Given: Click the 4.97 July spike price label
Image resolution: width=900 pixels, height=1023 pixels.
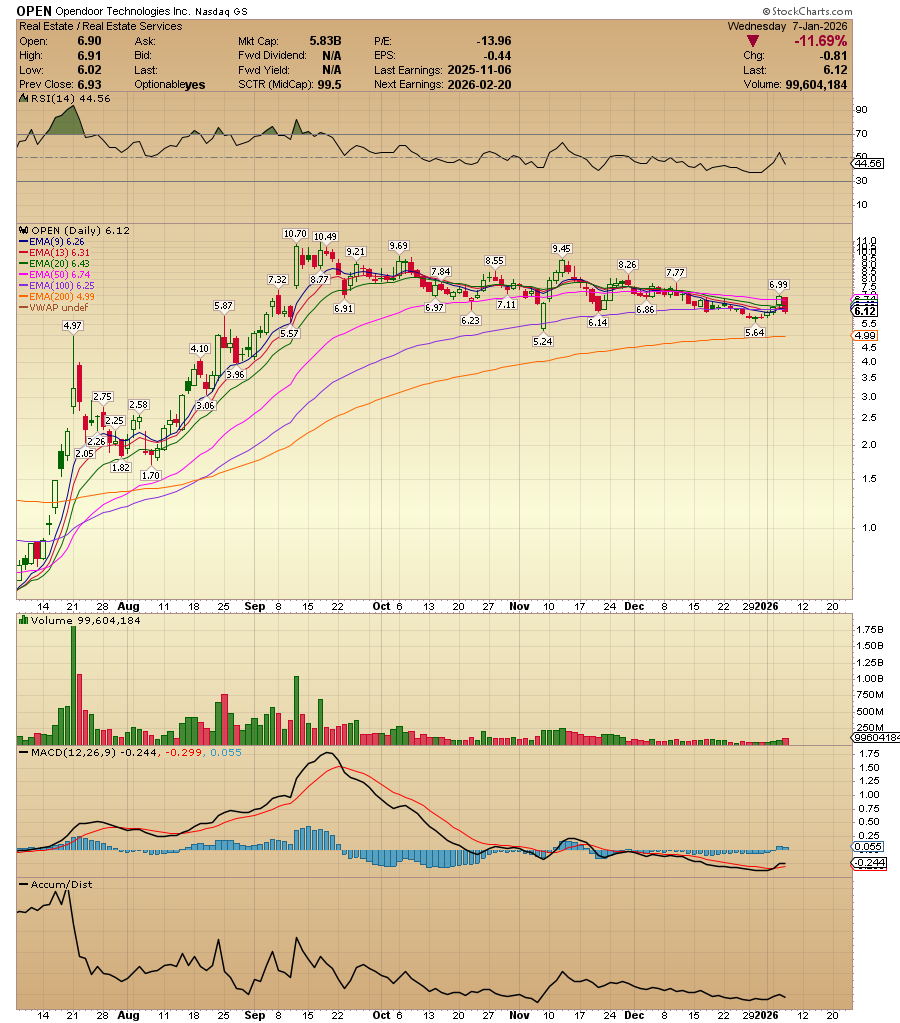Looking at the screenshot, I should pyautogui.click(x=72, y=326).
